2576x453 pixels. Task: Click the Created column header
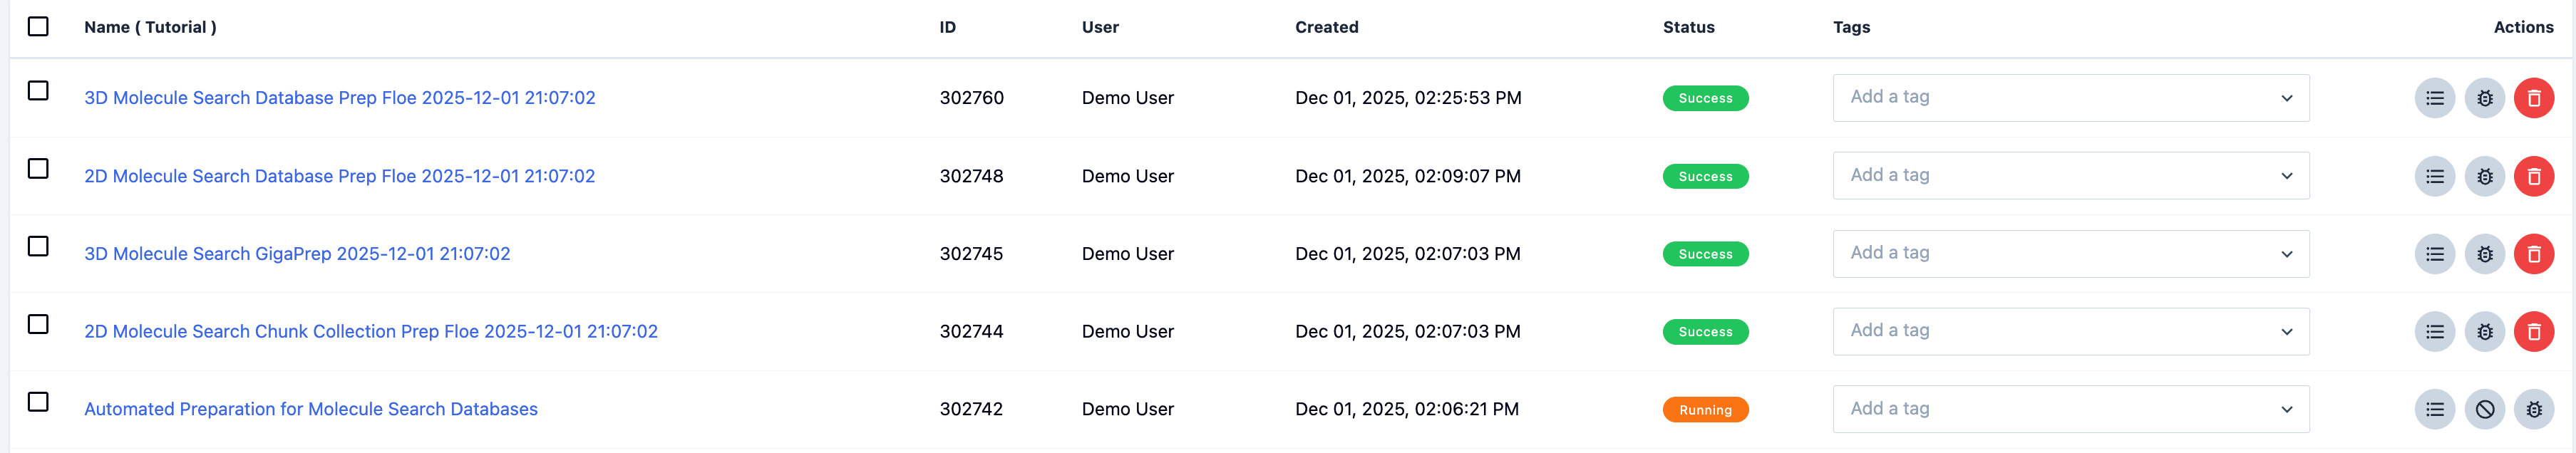tap(1326, 27)
